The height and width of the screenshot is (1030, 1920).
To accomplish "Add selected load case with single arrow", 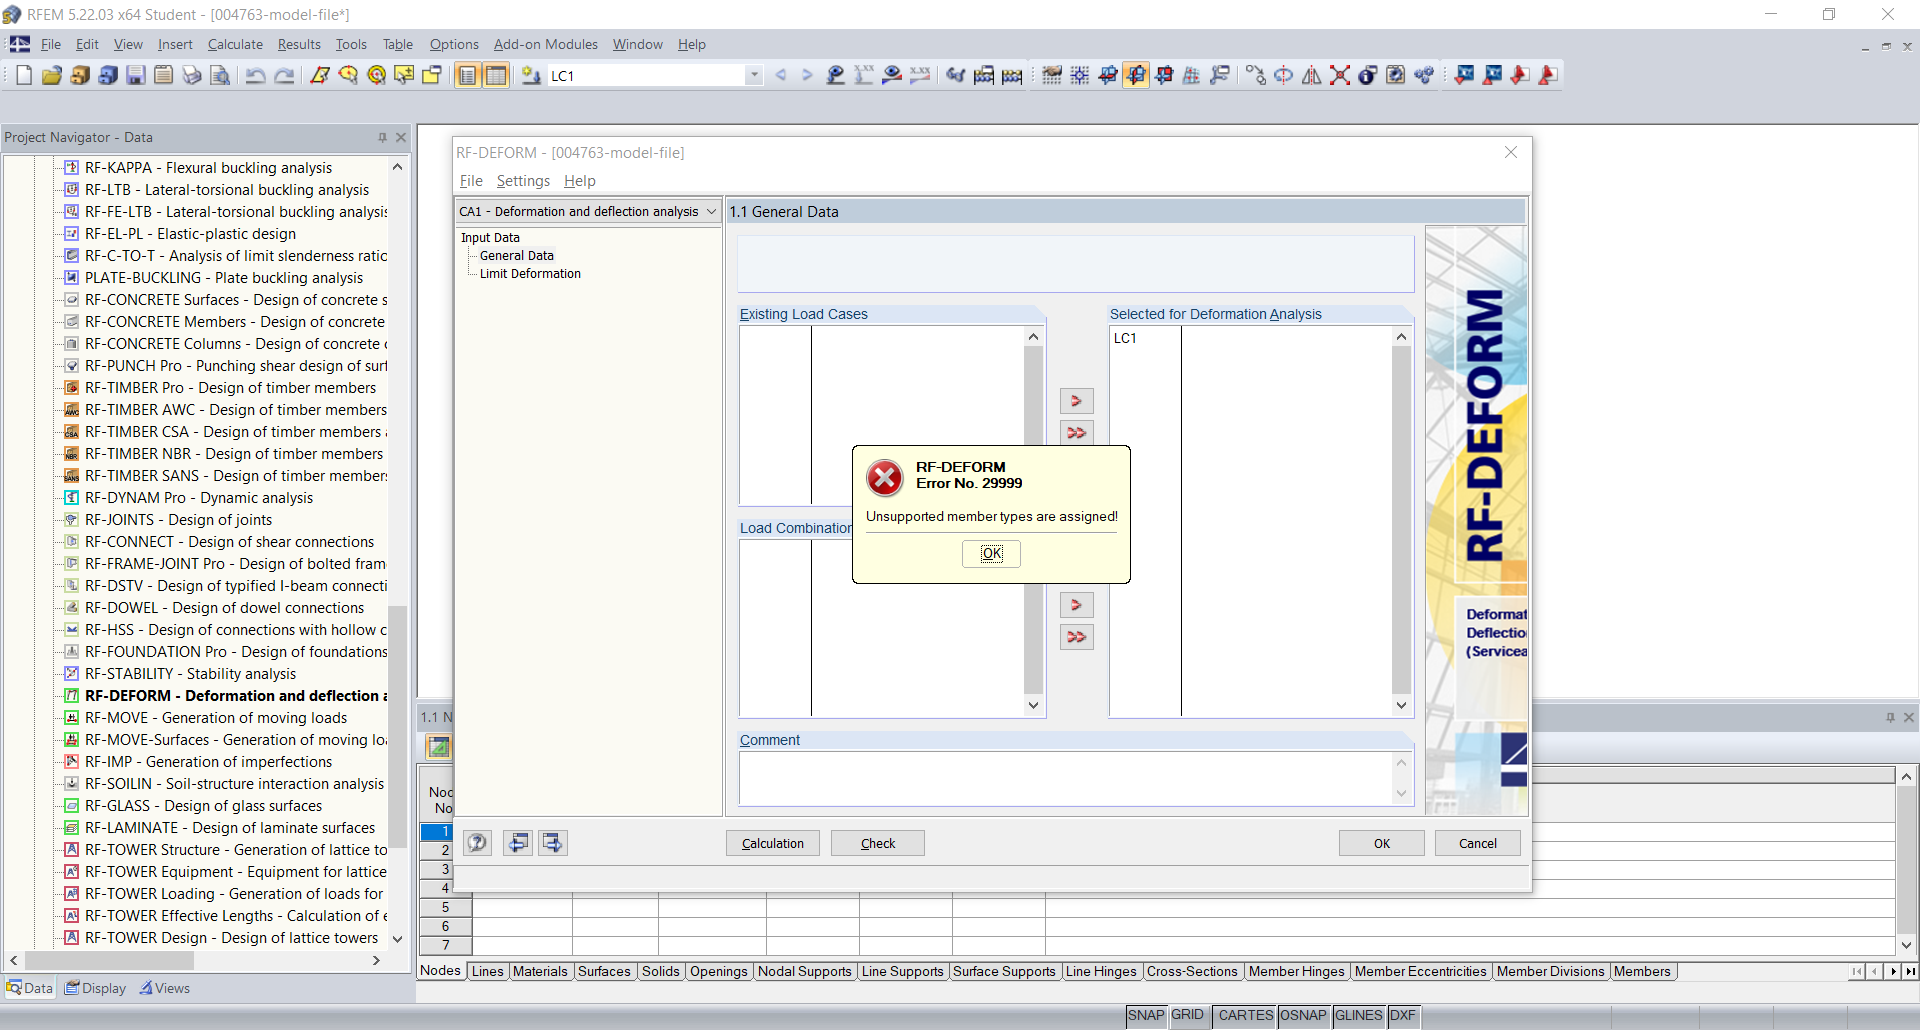I will [x=1077, y=401].
